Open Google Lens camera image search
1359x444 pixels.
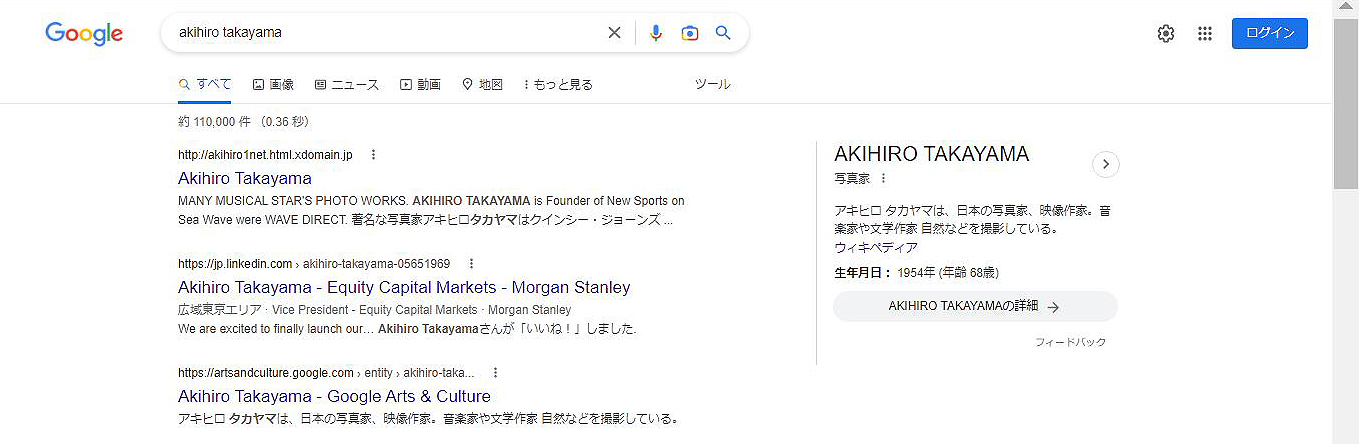(x=690, y=33)
